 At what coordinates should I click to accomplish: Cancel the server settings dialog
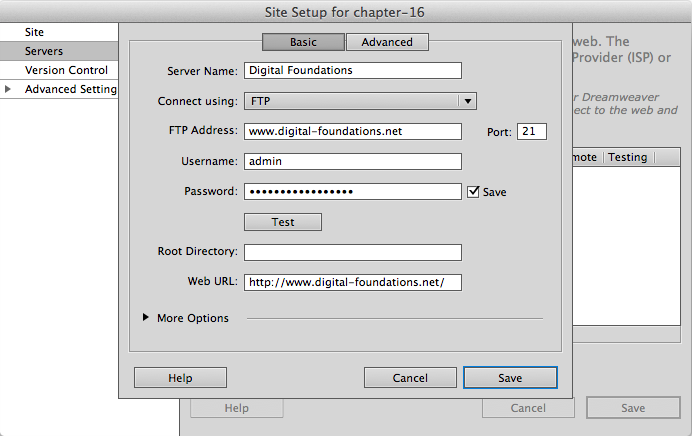click(410, 378)
